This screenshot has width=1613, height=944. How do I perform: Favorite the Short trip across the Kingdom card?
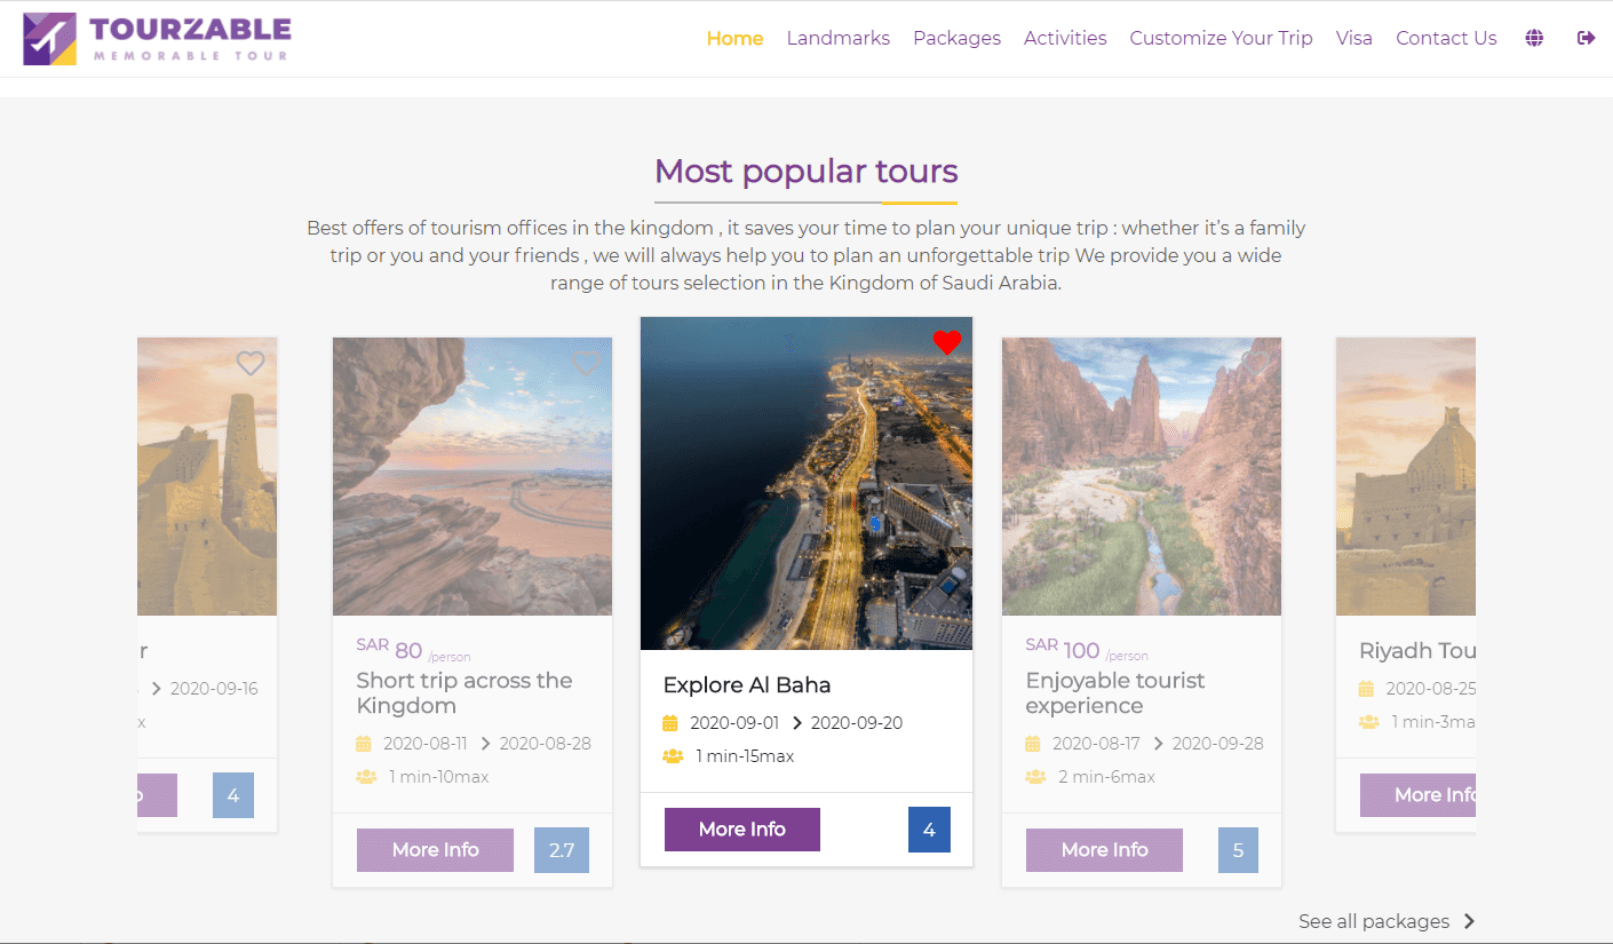pos(586,362)
